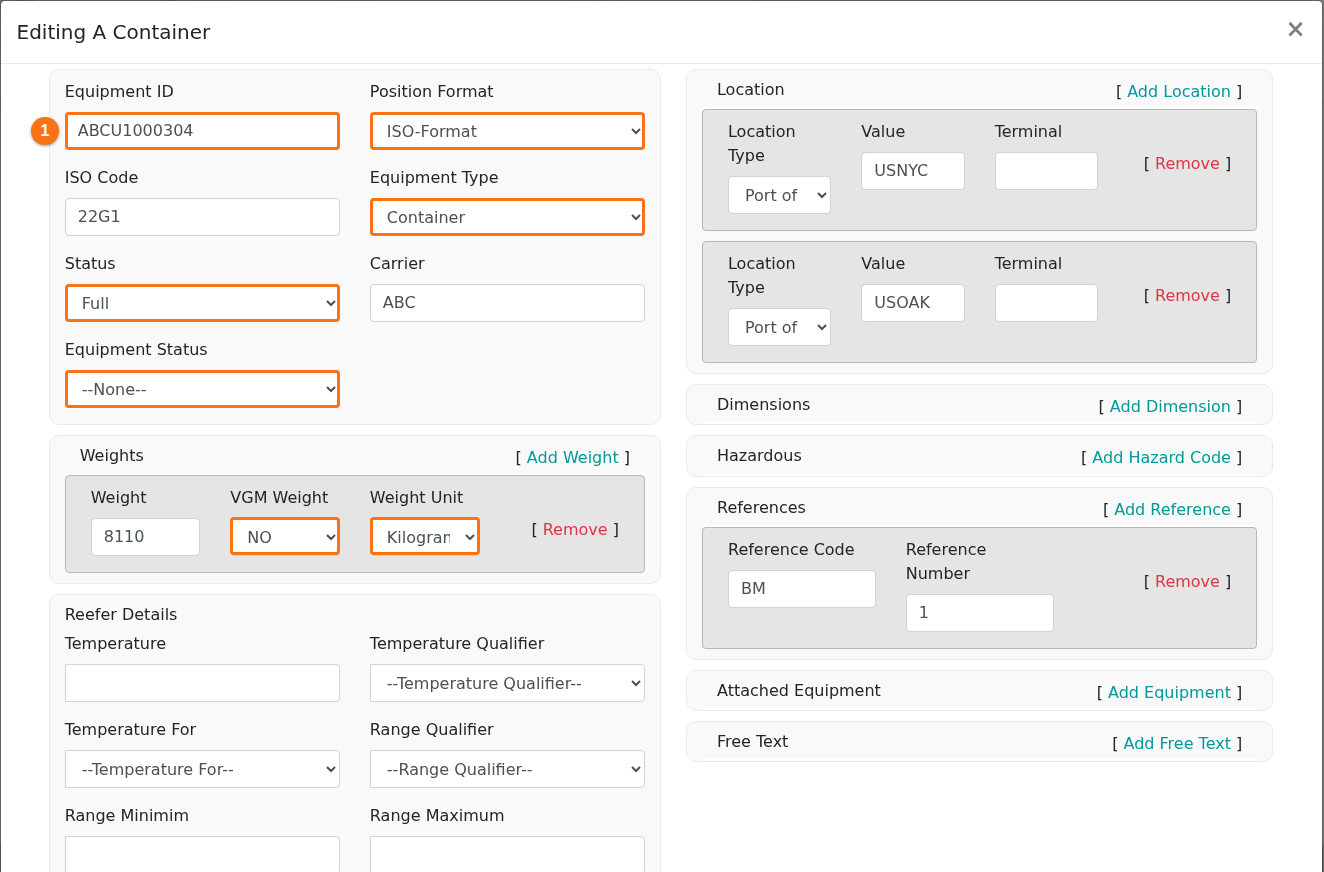The image size is (1324, 872).
Task: Open the Range Qualifier dropdown
Action: [507, 769]
